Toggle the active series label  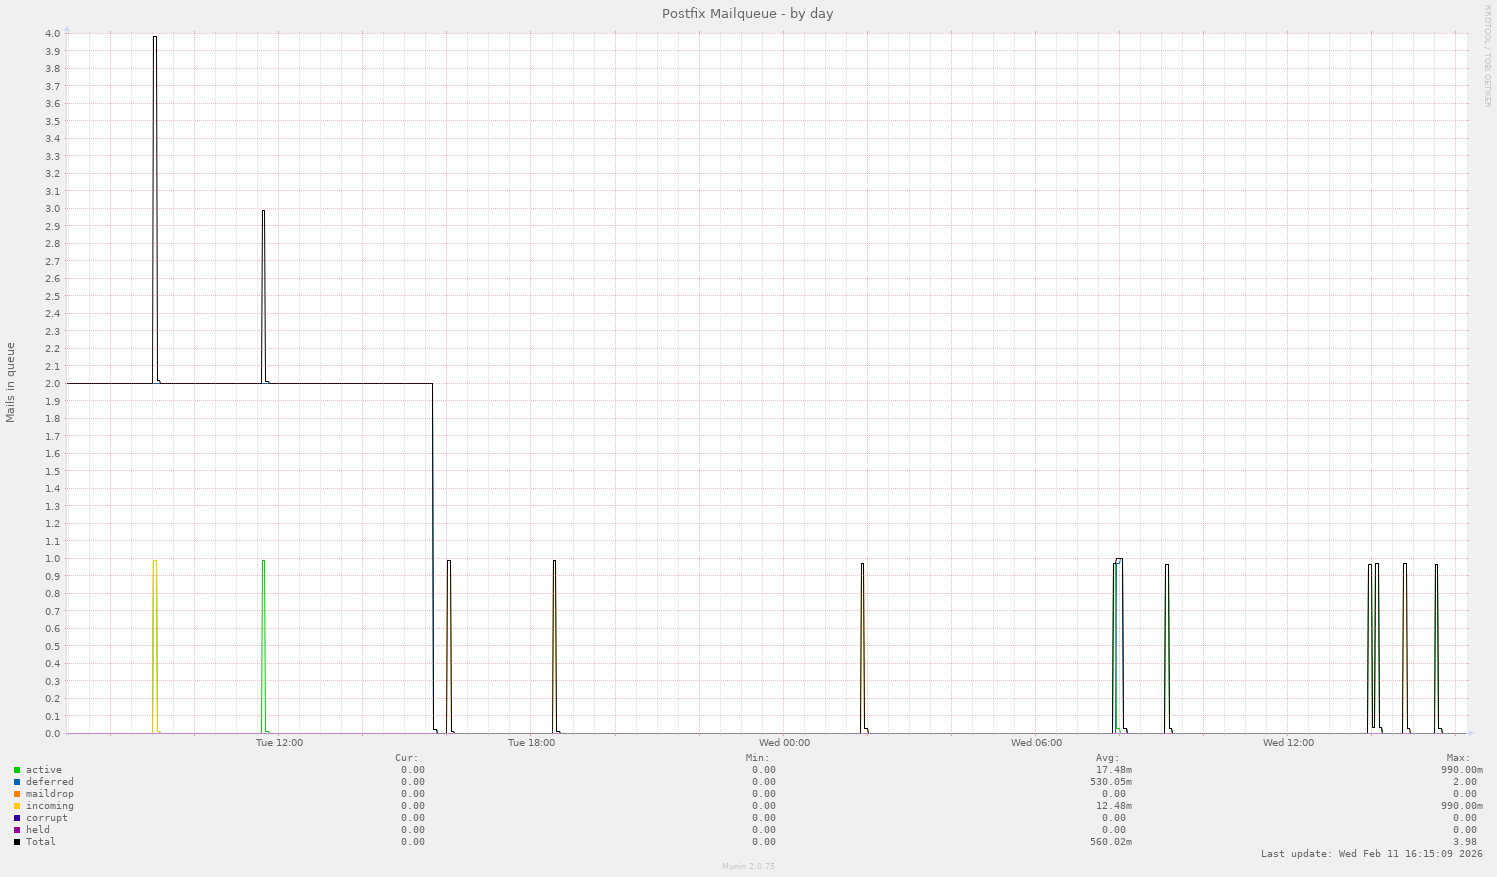[42, 770]
